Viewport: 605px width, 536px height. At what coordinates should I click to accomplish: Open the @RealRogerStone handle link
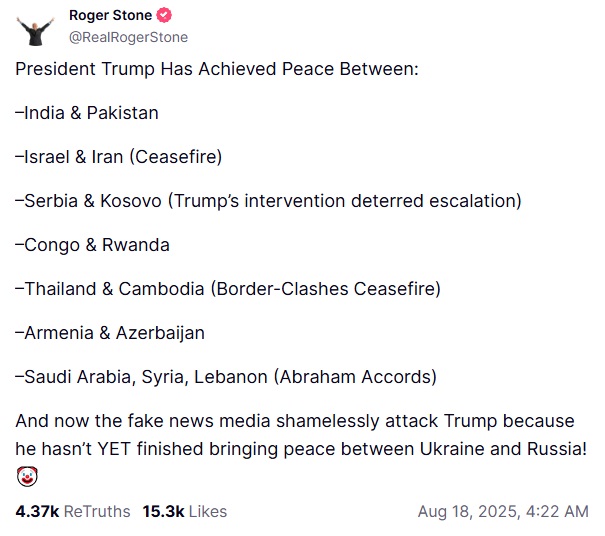click(x=127, y=37)
